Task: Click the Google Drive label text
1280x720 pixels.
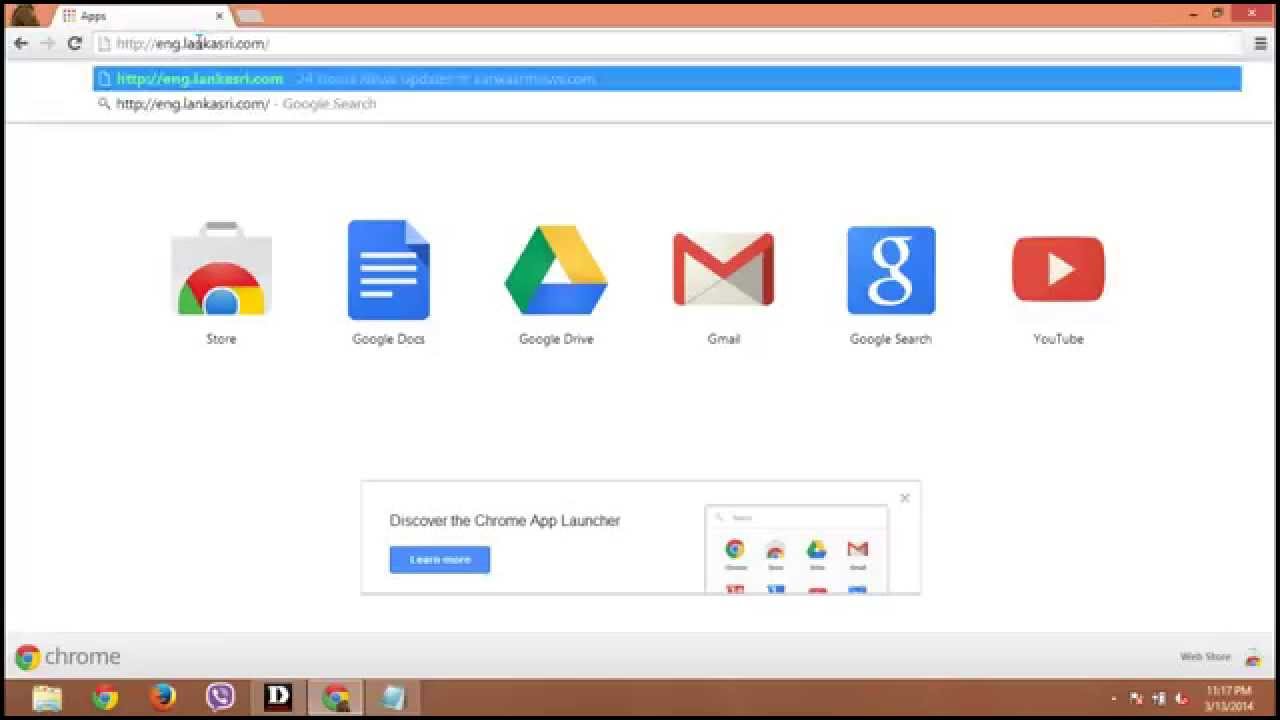Action: coord(556,339)
